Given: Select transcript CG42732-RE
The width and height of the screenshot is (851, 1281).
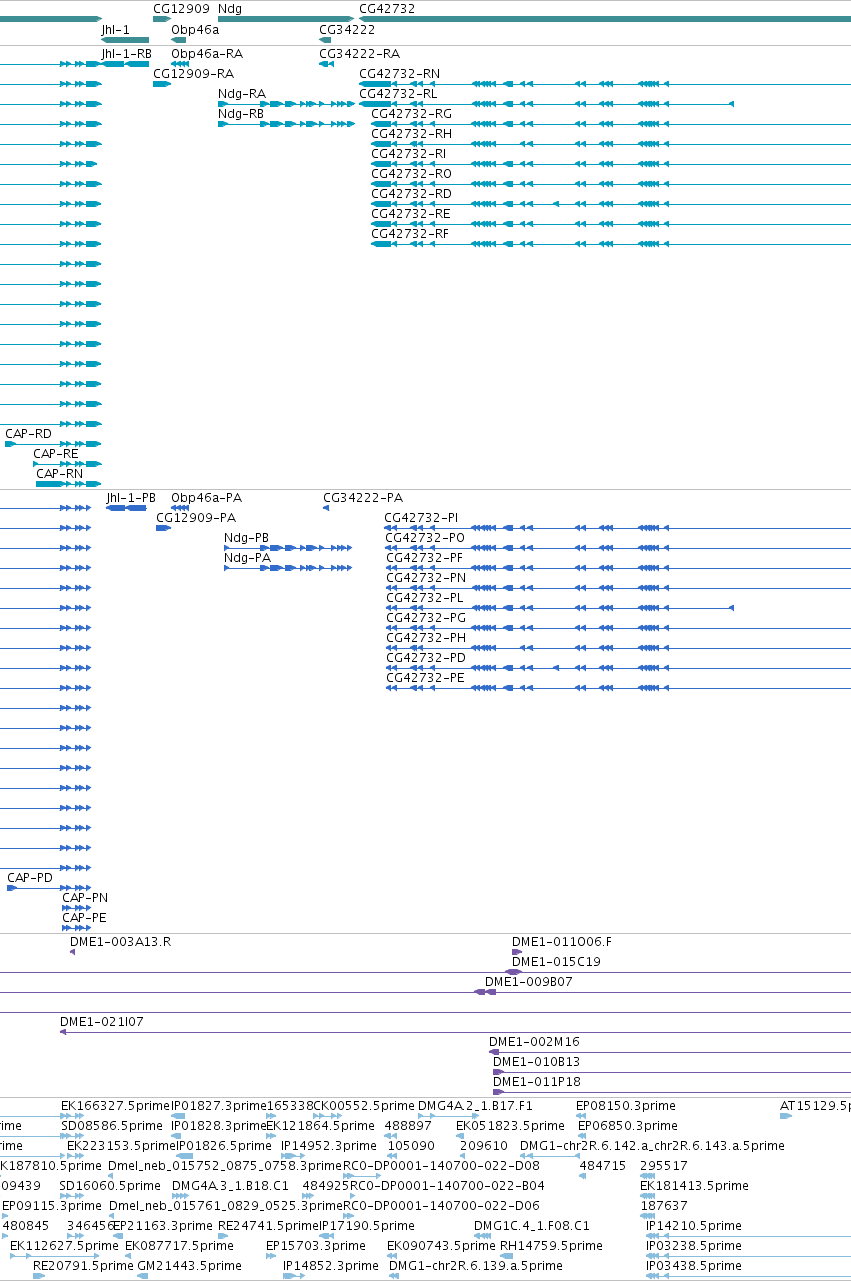Looking at the screenshot, I should [411, 213].
